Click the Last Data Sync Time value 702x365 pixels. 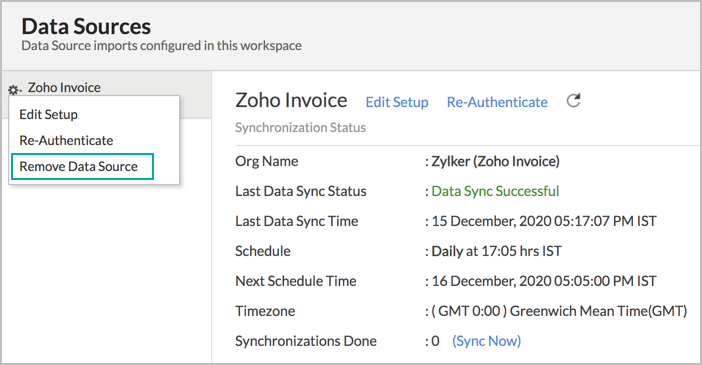pos(544,221)
